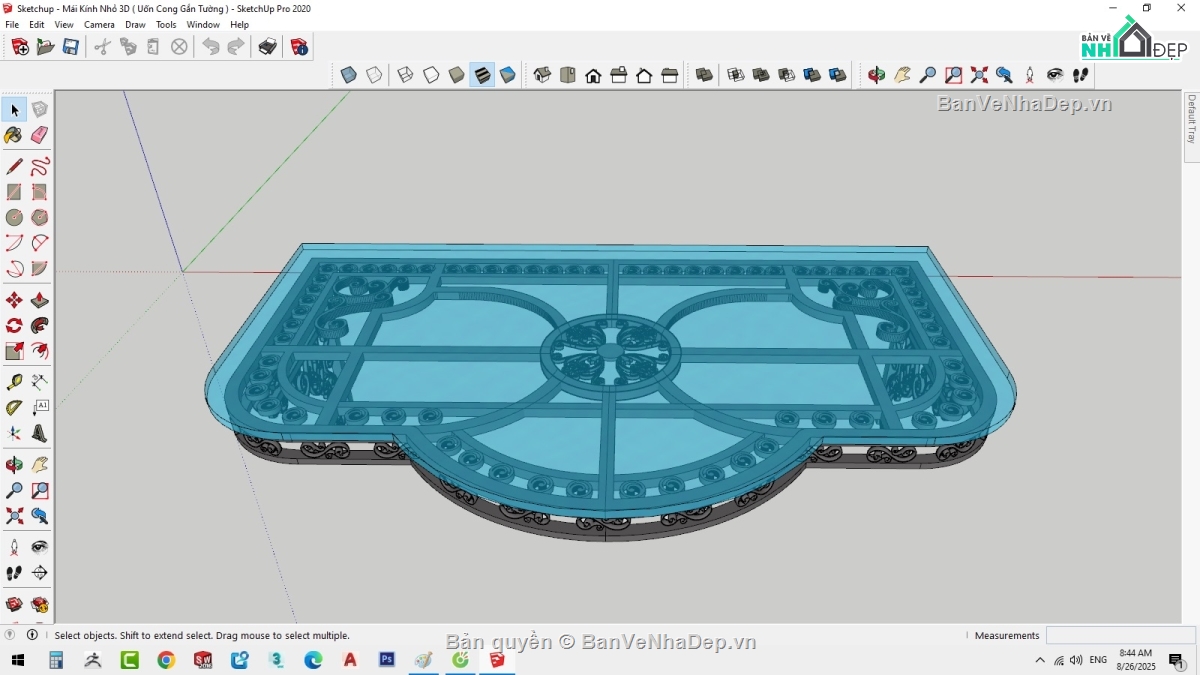
Task: Open the Tools menu
Action: pyautogui.click(x=166, y=24)
